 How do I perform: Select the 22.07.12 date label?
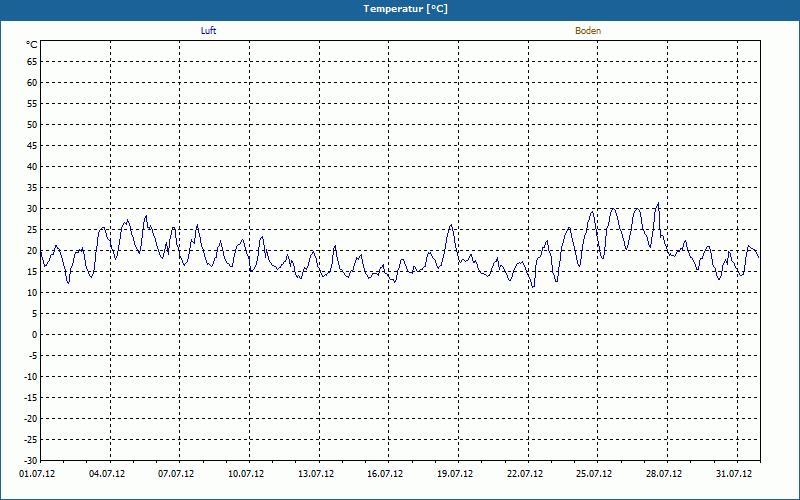[525, 474]
